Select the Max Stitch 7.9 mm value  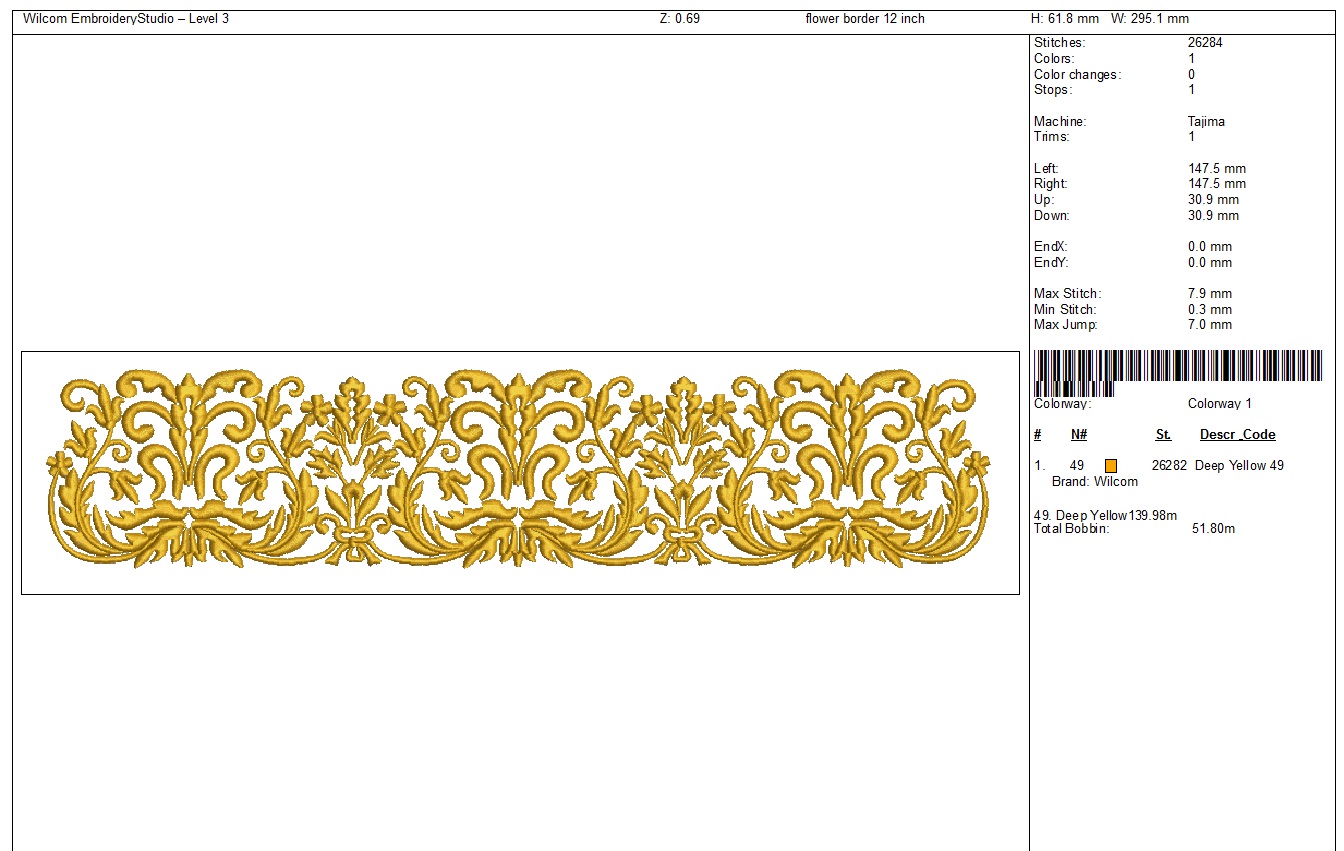[1210, 294]
